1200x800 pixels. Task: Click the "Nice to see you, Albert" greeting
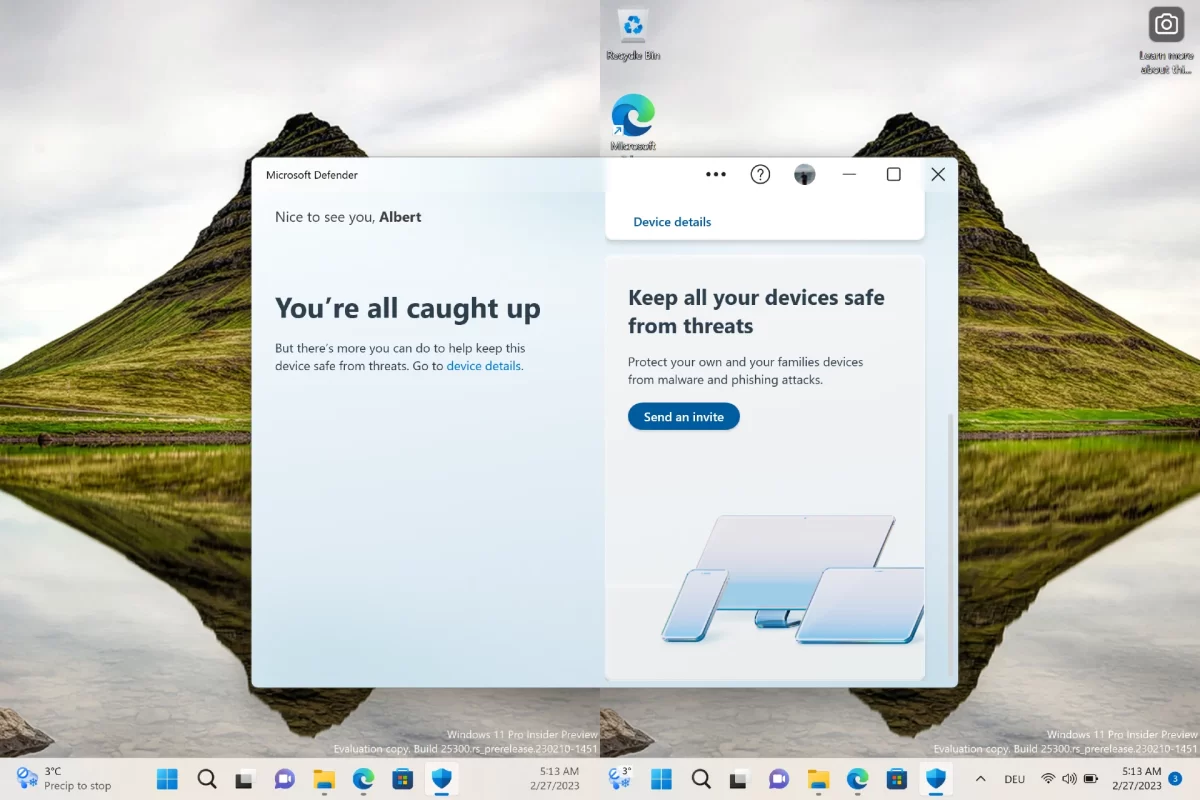click(x=348, y=217)
